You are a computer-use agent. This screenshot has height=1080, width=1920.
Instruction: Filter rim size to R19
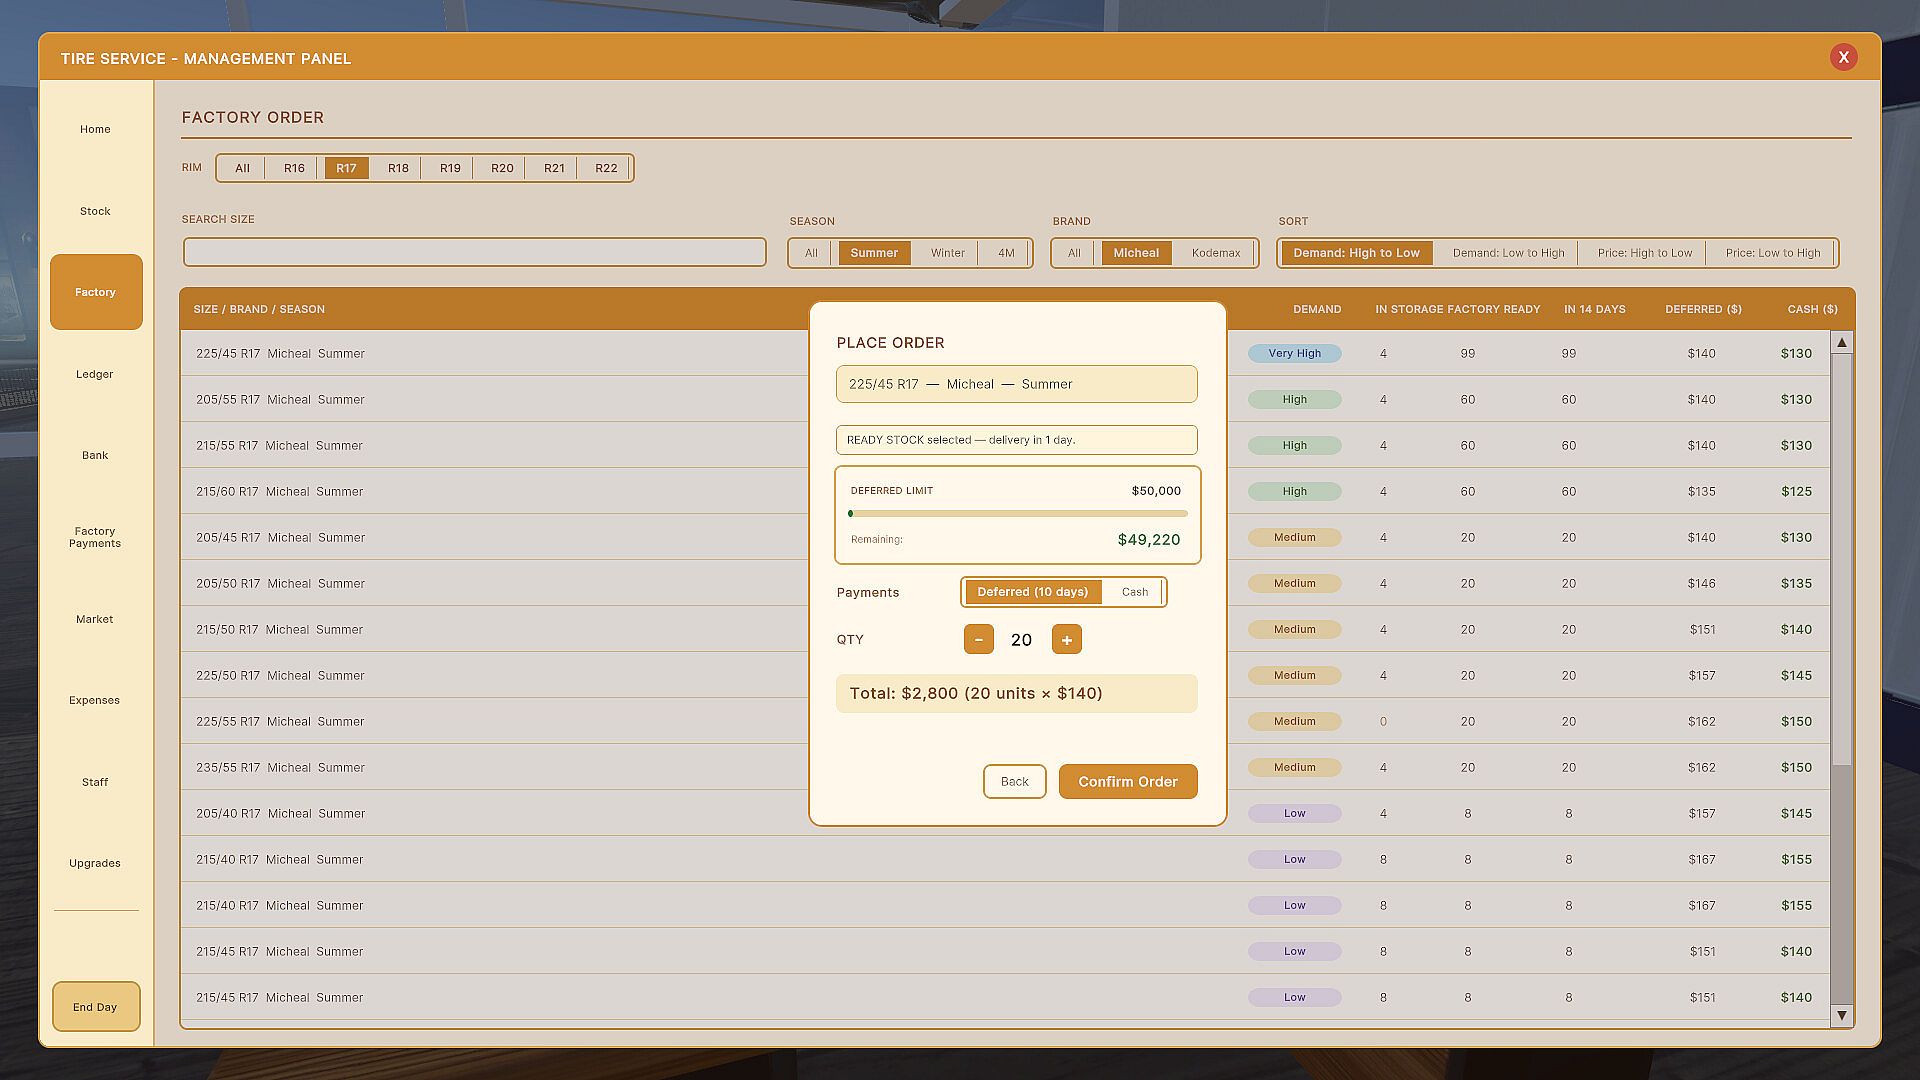[450, 168]
